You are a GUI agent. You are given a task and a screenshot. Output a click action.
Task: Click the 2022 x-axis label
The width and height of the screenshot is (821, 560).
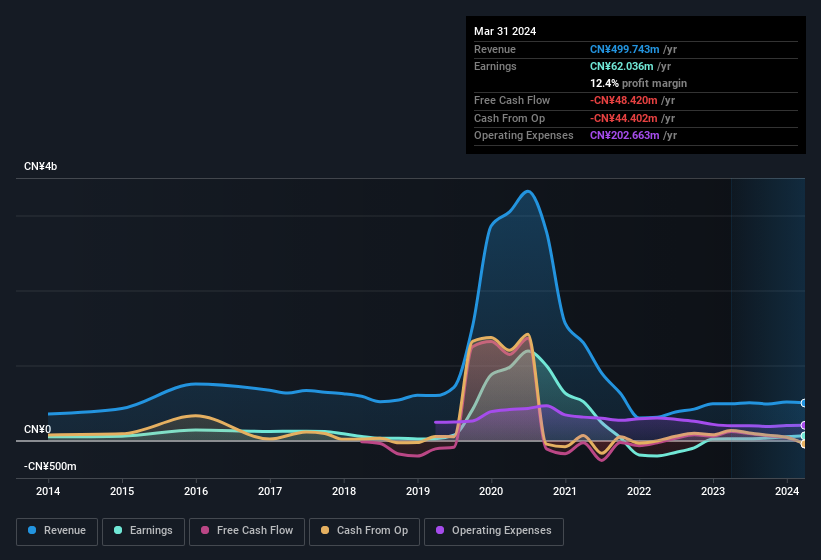coord(639,491)
